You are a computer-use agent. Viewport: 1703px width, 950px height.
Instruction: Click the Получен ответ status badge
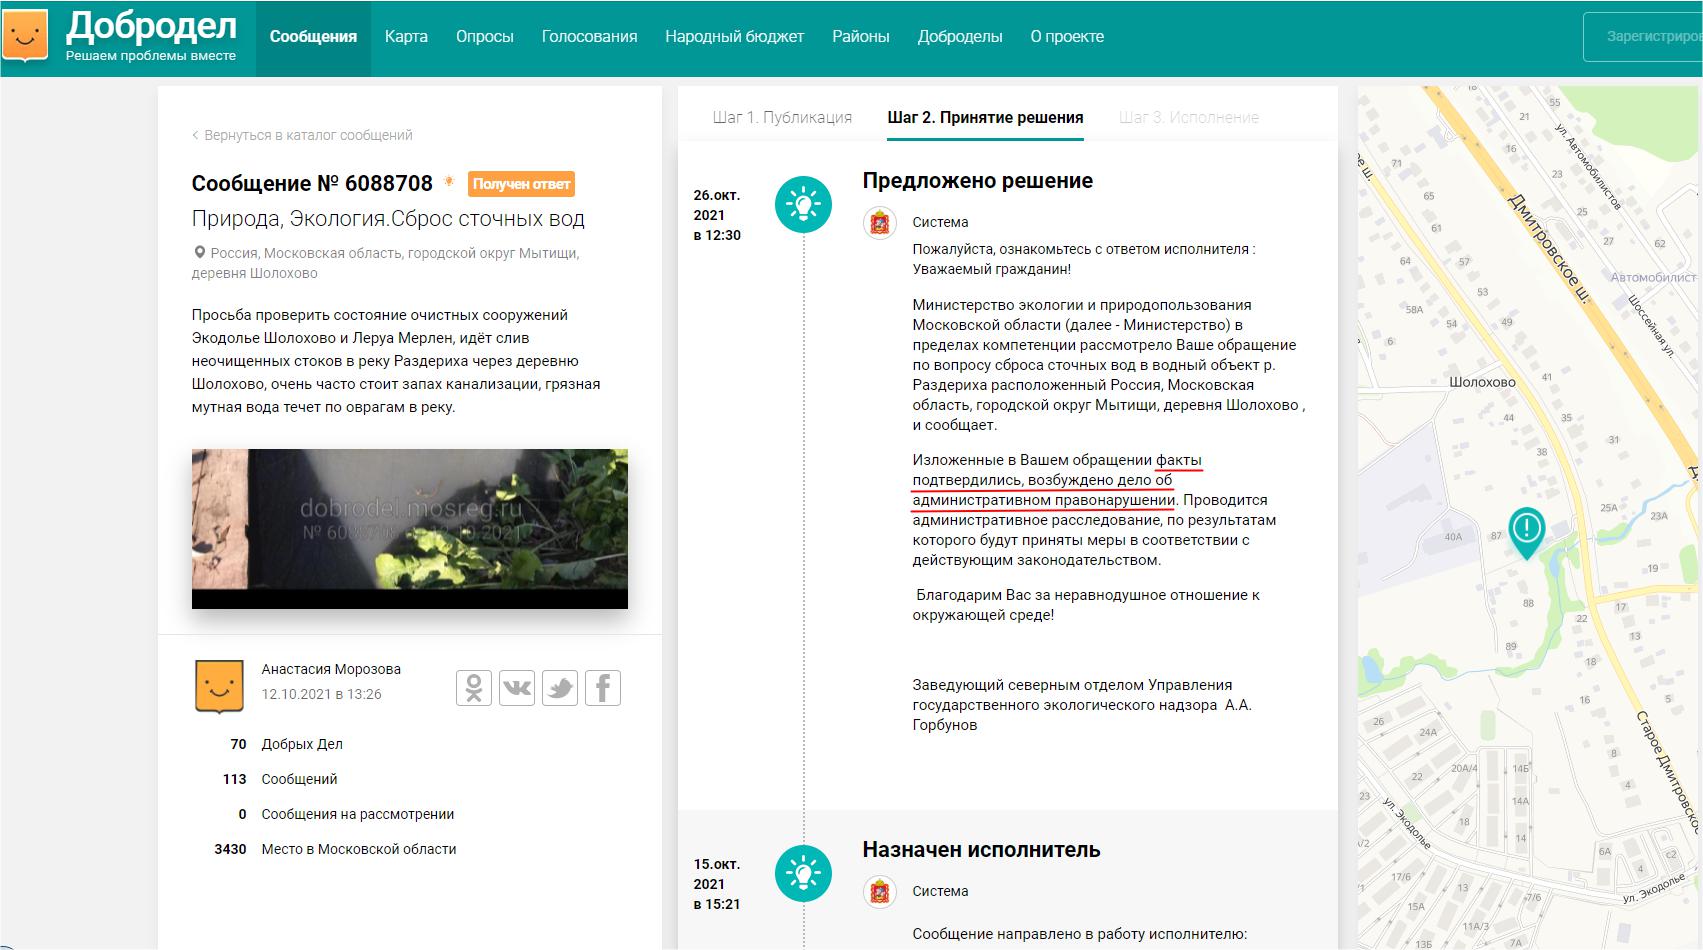[x=521, y=184]
